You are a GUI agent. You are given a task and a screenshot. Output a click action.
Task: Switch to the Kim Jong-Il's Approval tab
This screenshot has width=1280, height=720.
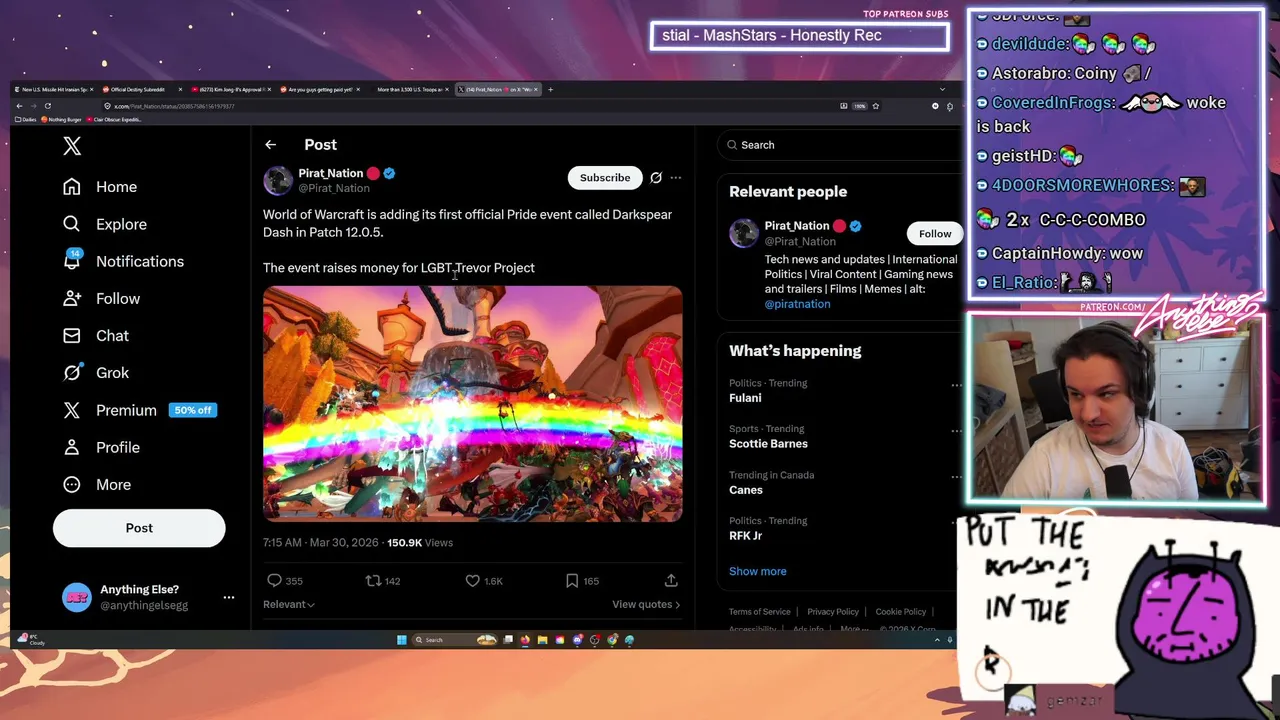pyautogui.click(x=230, y=90)
